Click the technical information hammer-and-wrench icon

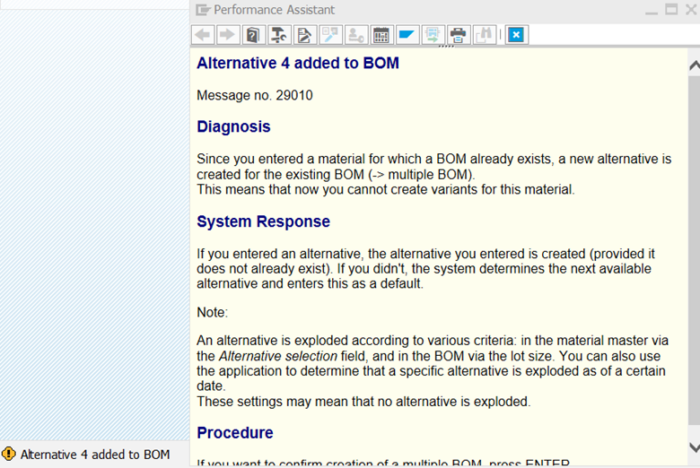(279, 35)
